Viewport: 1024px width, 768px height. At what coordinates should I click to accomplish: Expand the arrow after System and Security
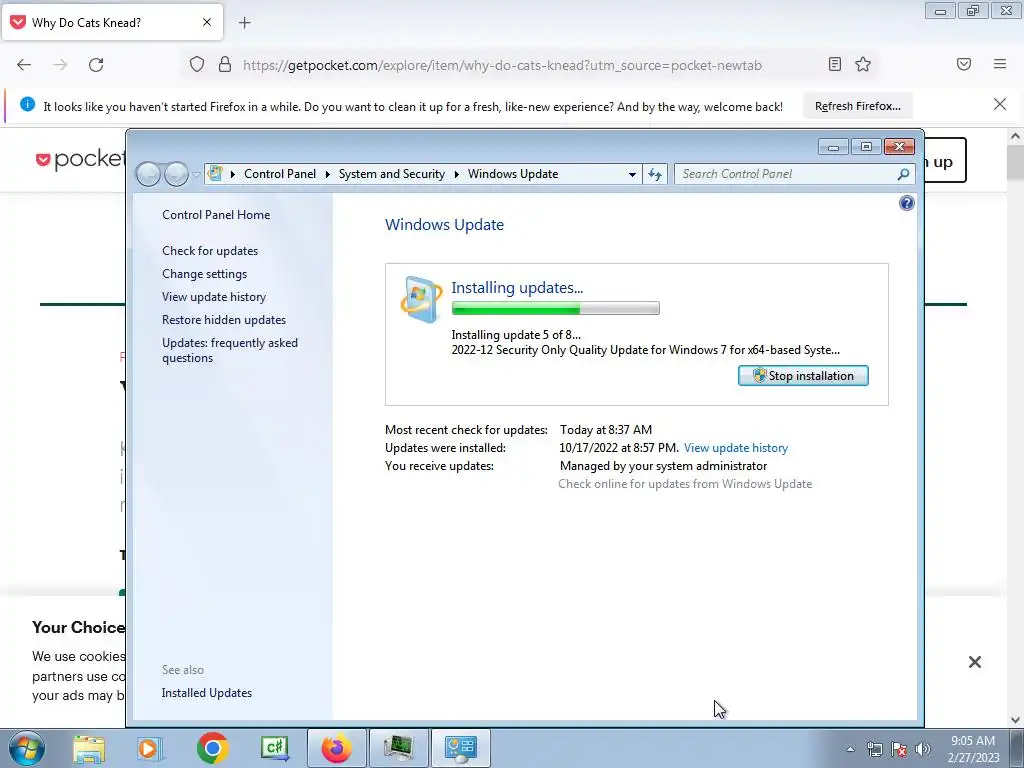pyautogui.click(x=456, y=174)
